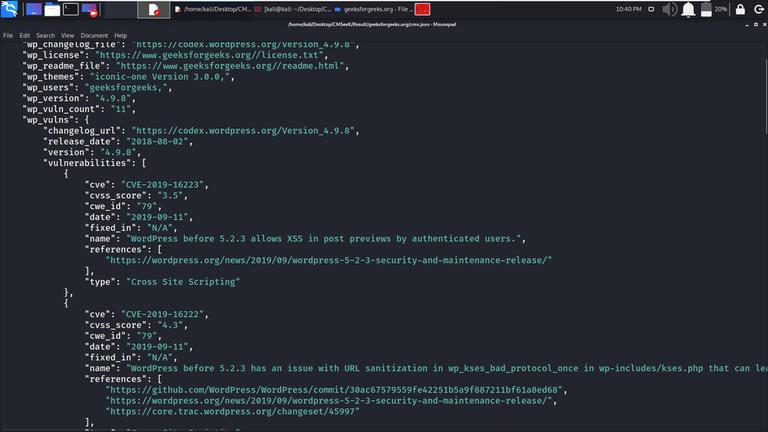The width and height of the screenshot is (768, 432).
Task: Launch the file manager from the panel
Action: [52, 9]
